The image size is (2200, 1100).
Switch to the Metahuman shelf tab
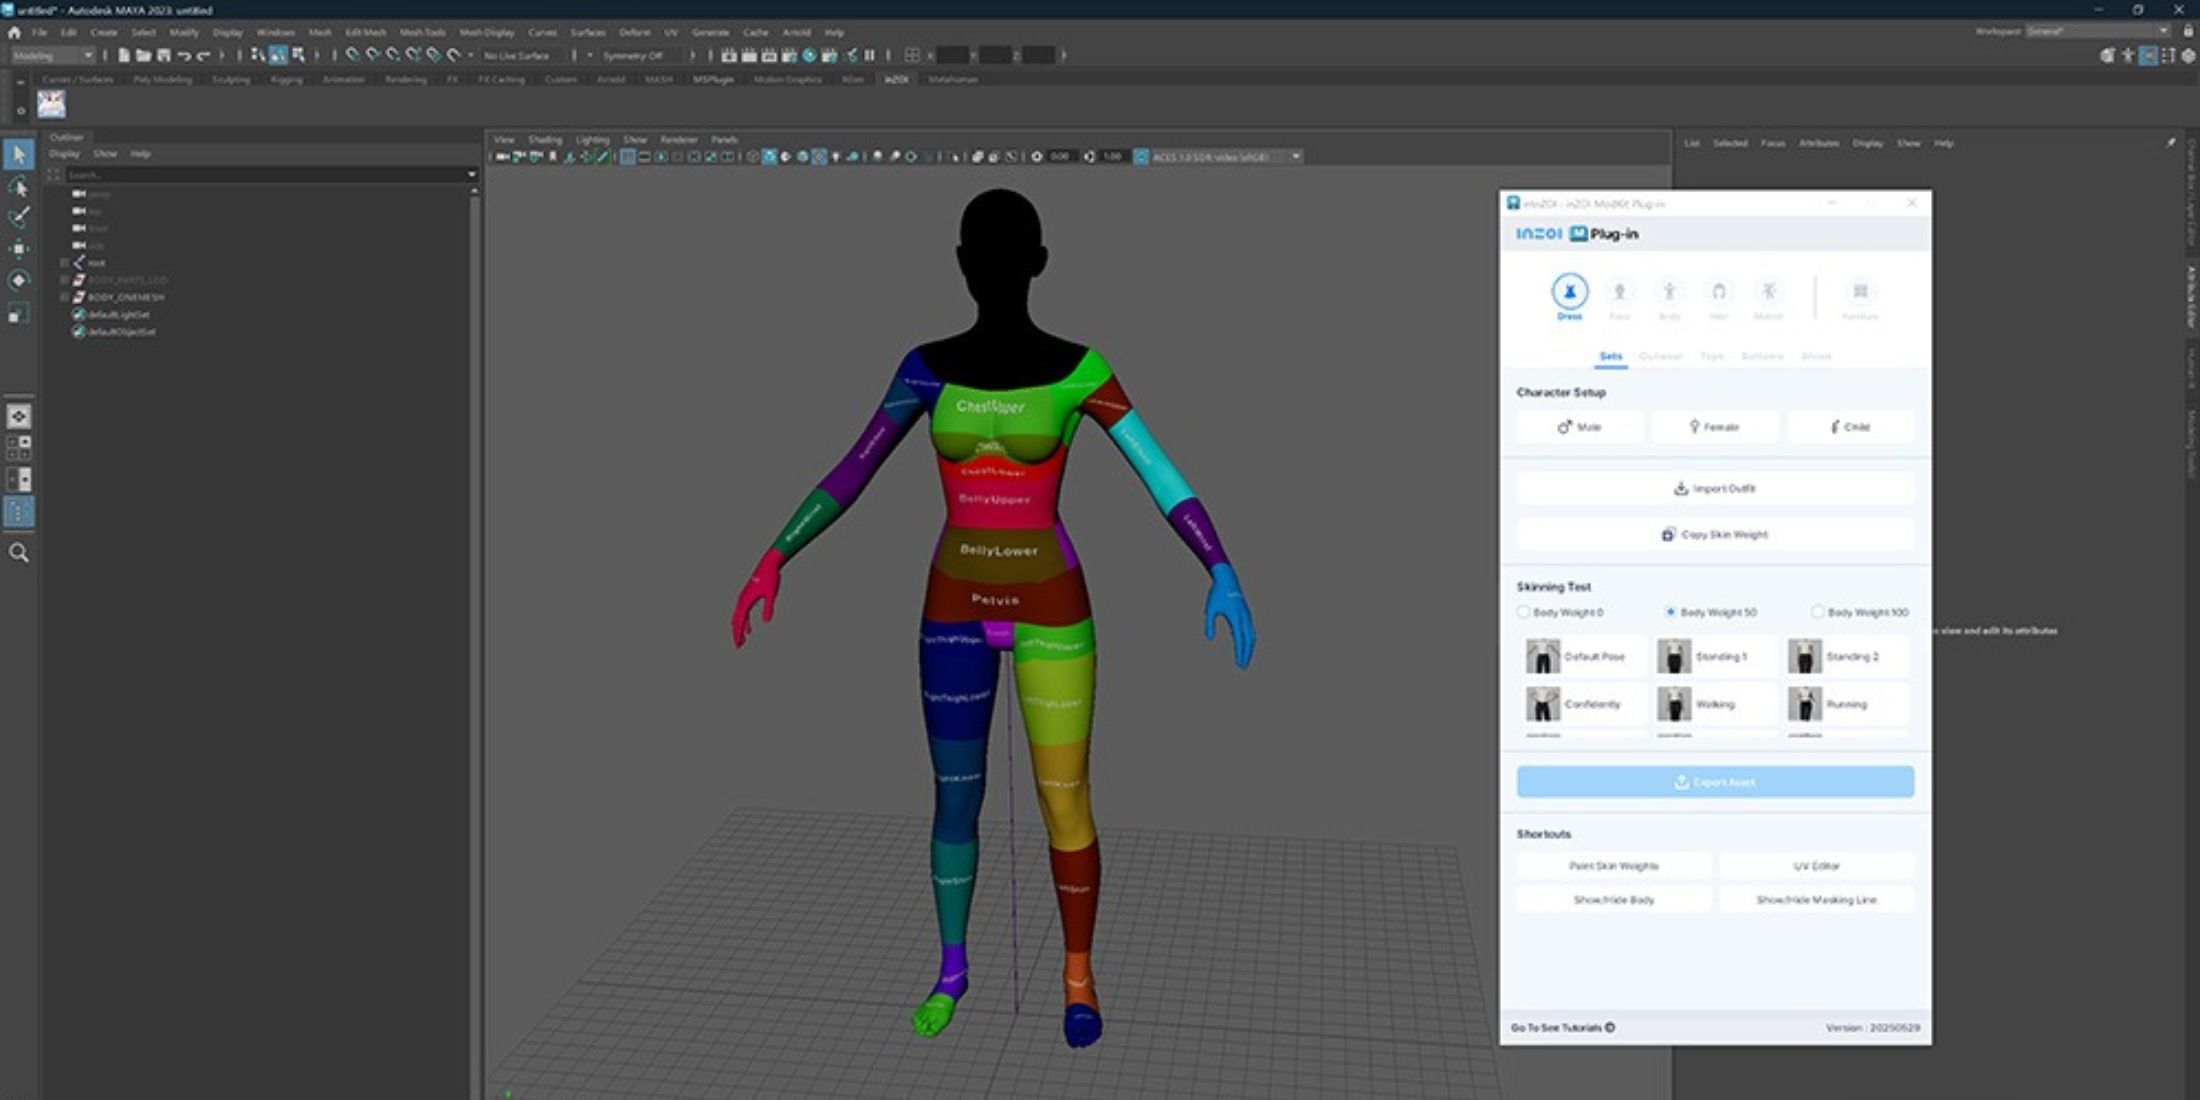pos(953,79)
